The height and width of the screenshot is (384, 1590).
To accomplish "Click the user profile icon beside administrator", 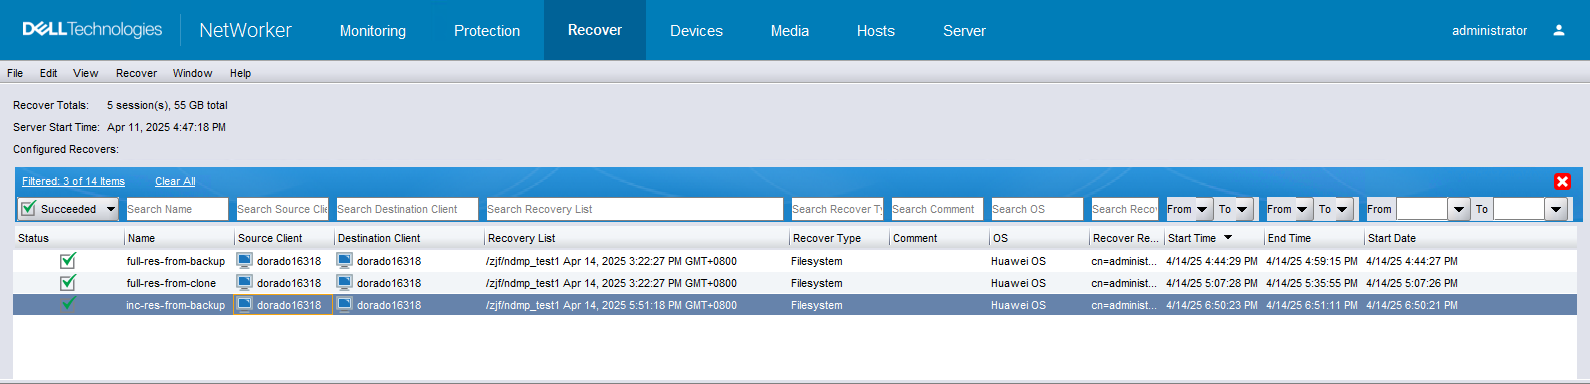I will [1558, 30].
